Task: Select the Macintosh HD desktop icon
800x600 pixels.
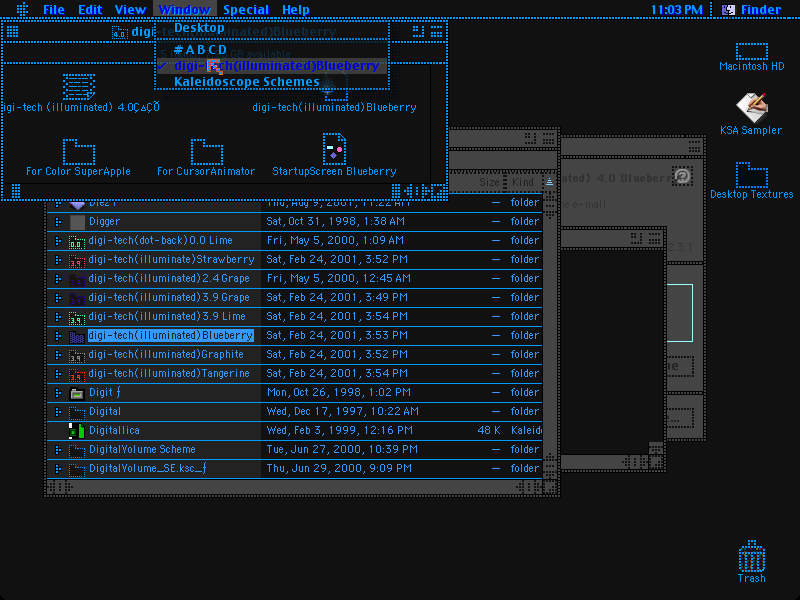Action: pyautogui.click(x=752, y=52)
